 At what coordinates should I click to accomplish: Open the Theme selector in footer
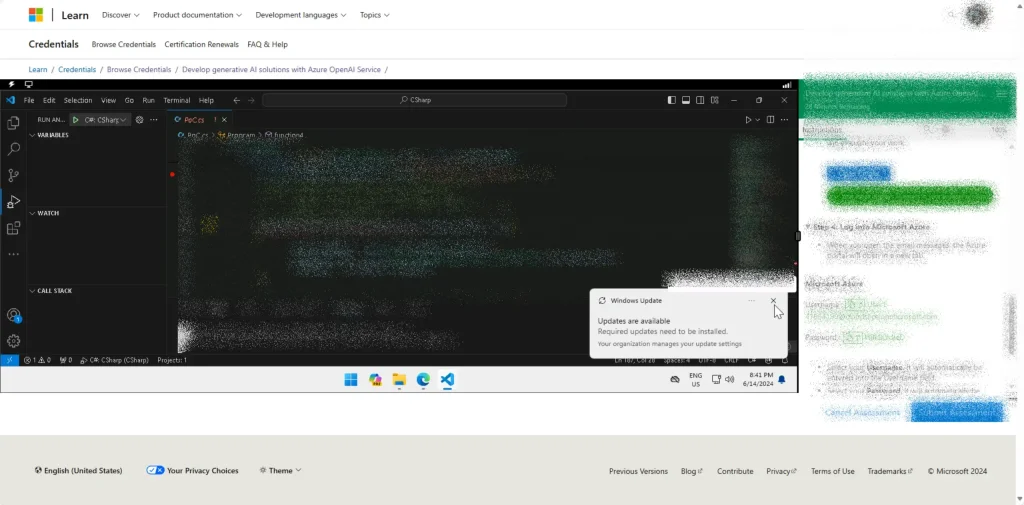coord(280,470)
